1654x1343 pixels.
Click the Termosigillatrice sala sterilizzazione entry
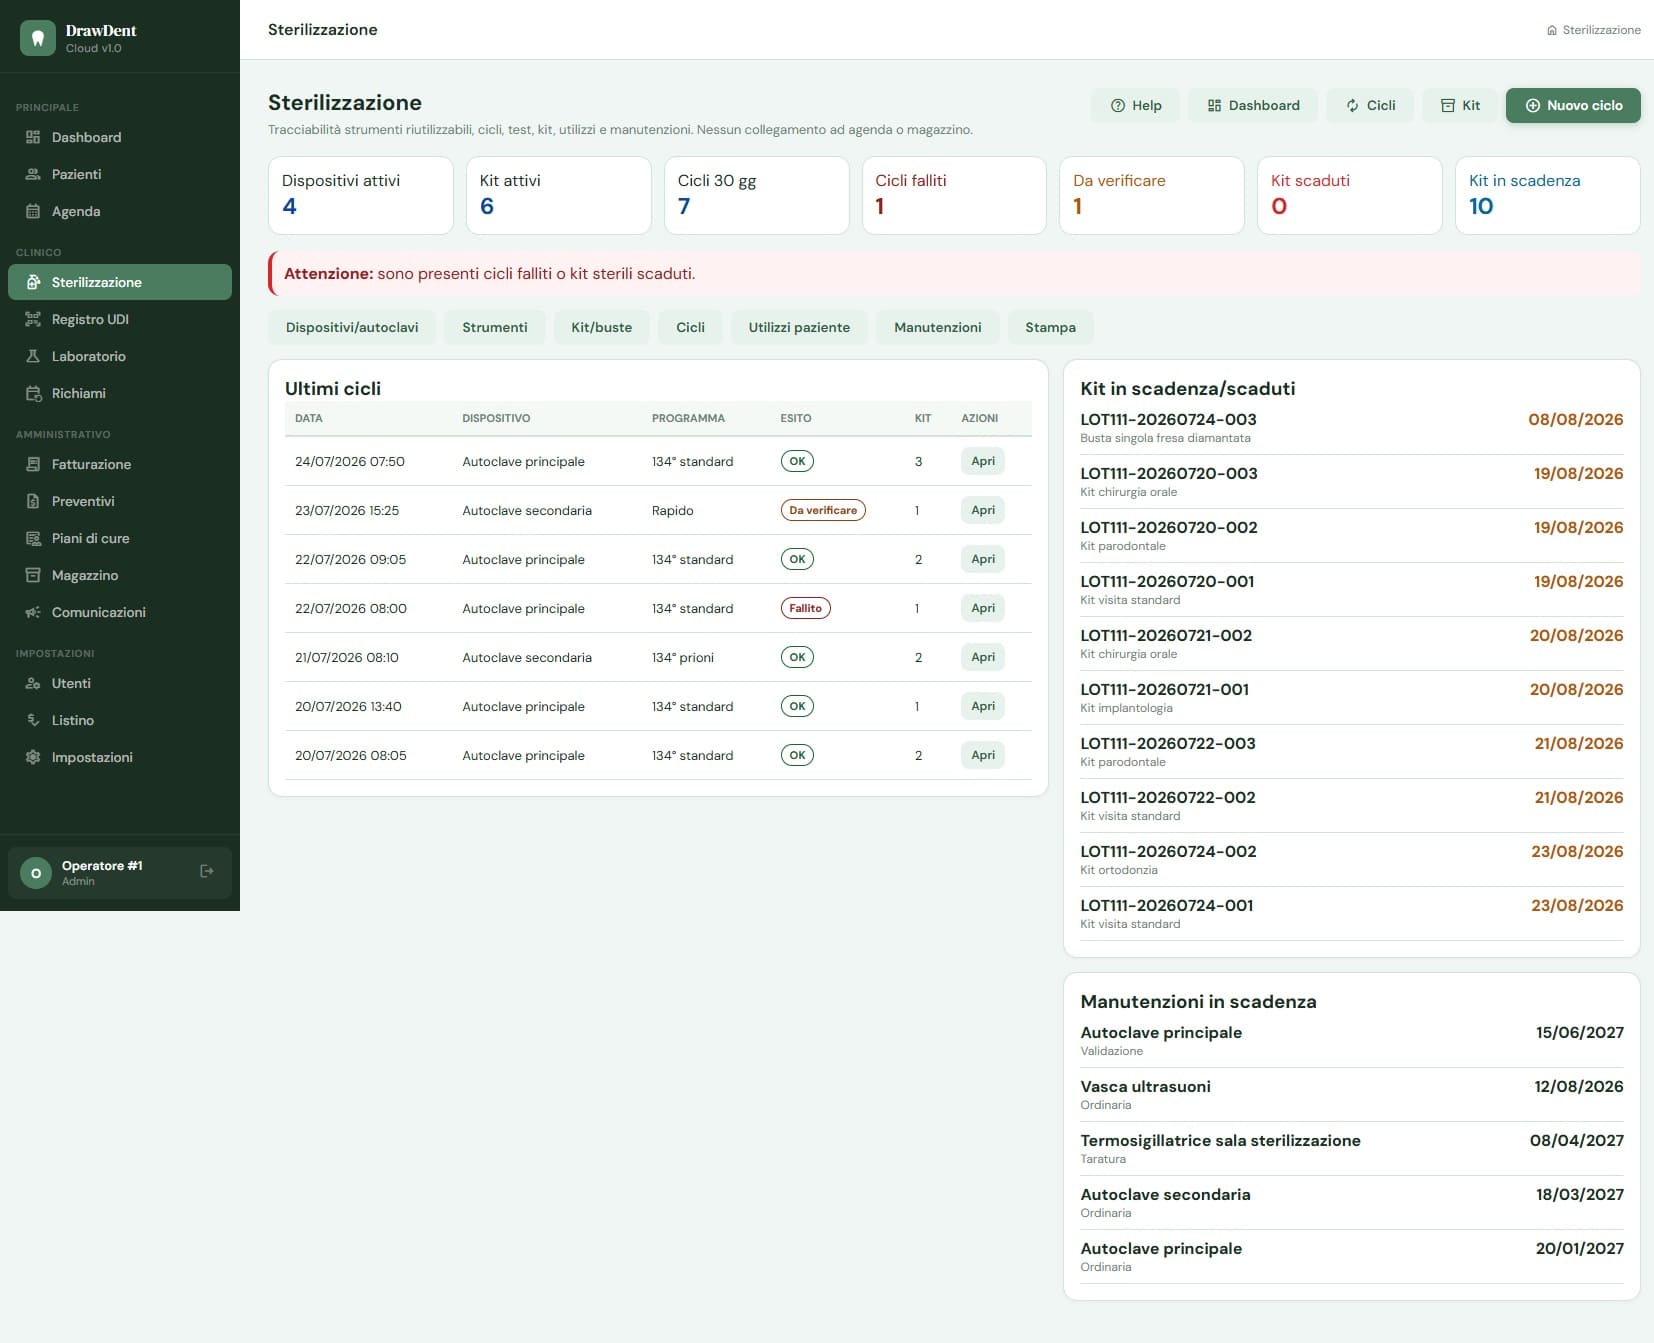coord(1352,1149)
